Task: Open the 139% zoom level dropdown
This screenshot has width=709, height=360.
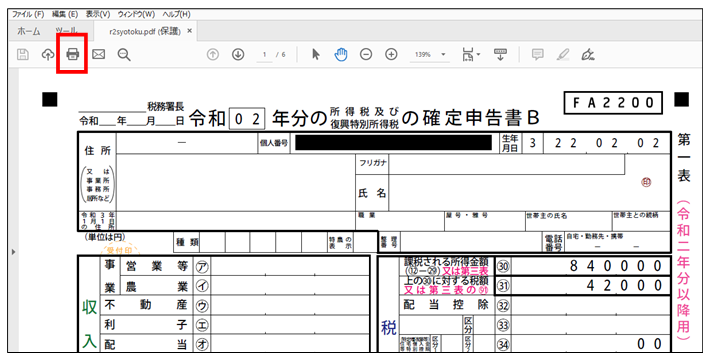Action: pos(430,55)
